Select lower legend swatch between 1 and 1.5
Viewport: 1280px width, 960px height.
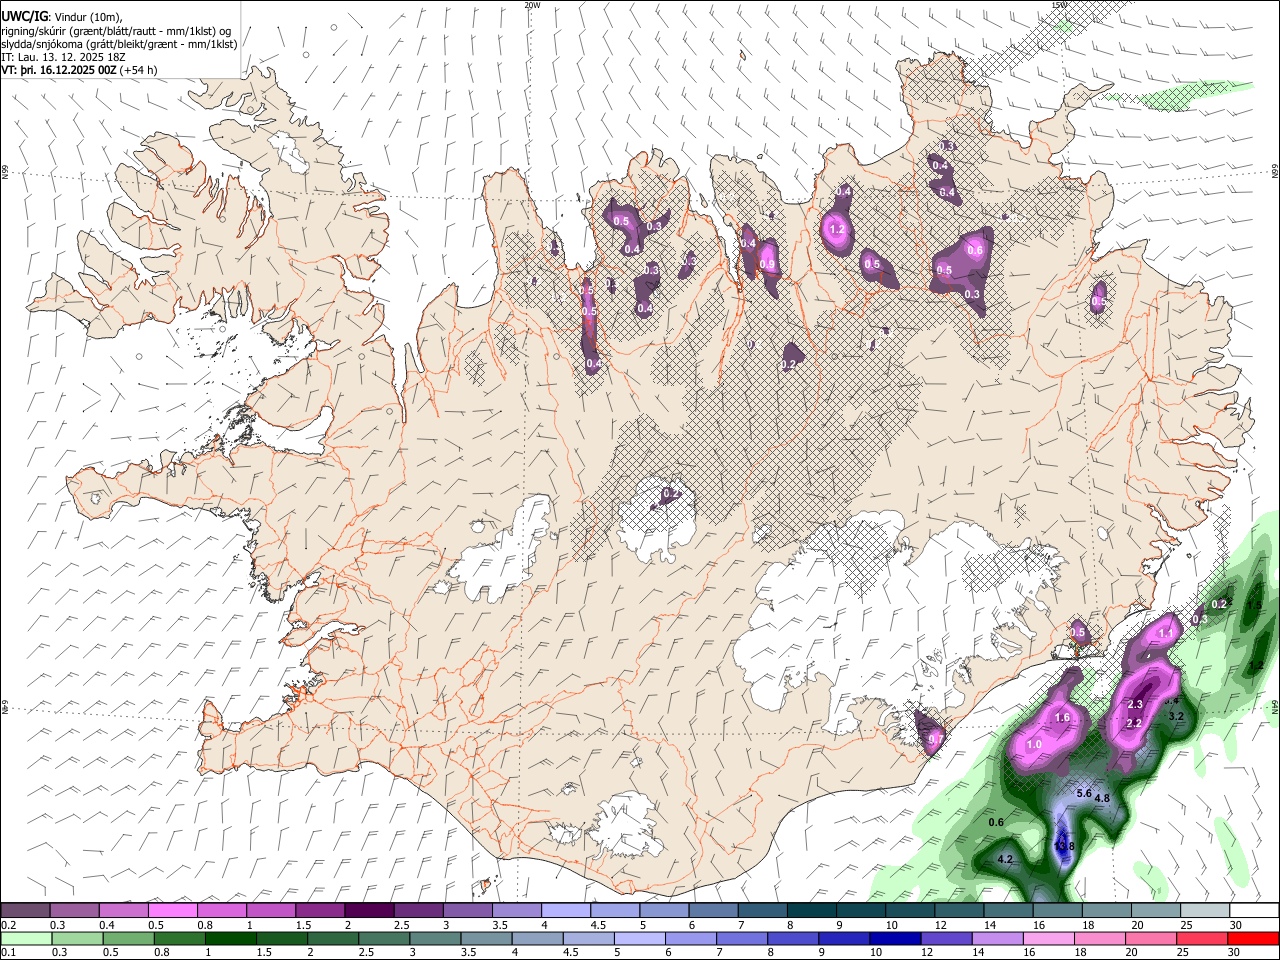pyautogui.click(x=229, y=938)
